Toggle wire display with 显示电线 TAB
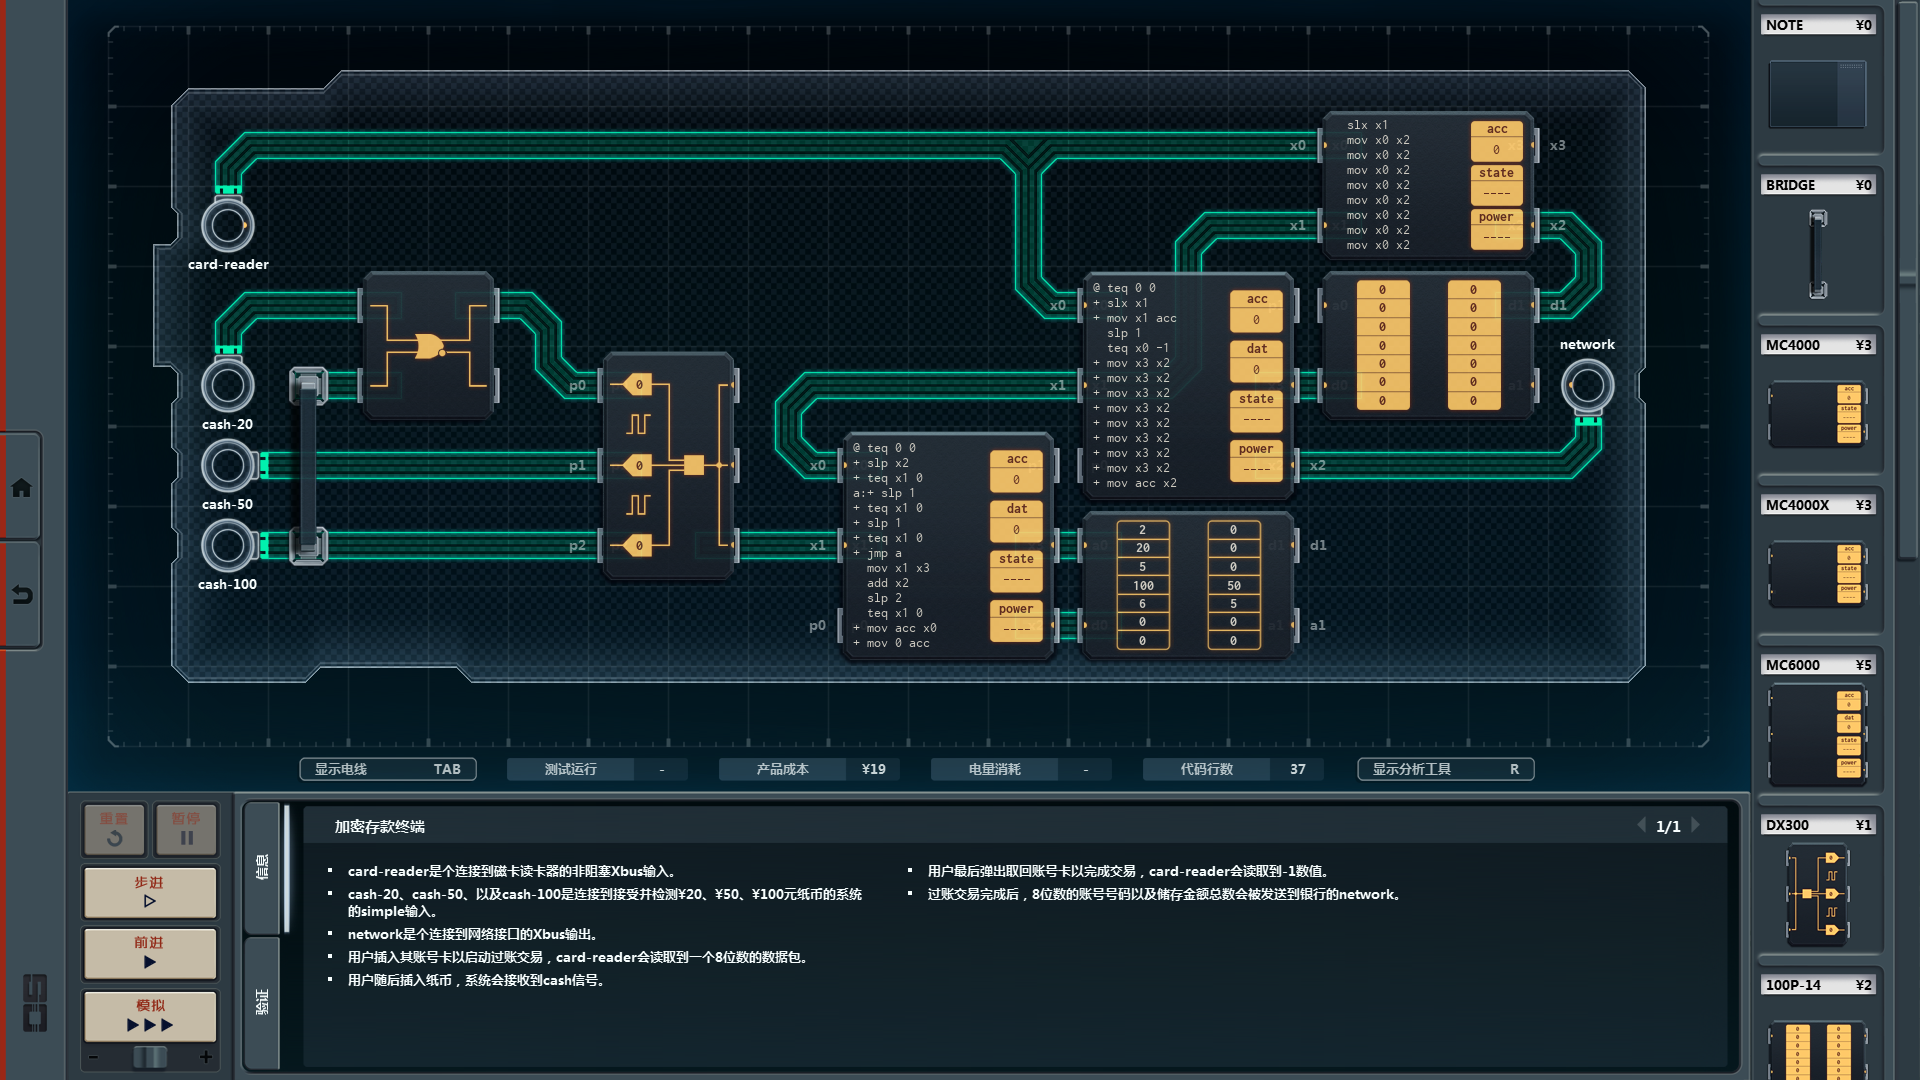 (x=387, y=769)
